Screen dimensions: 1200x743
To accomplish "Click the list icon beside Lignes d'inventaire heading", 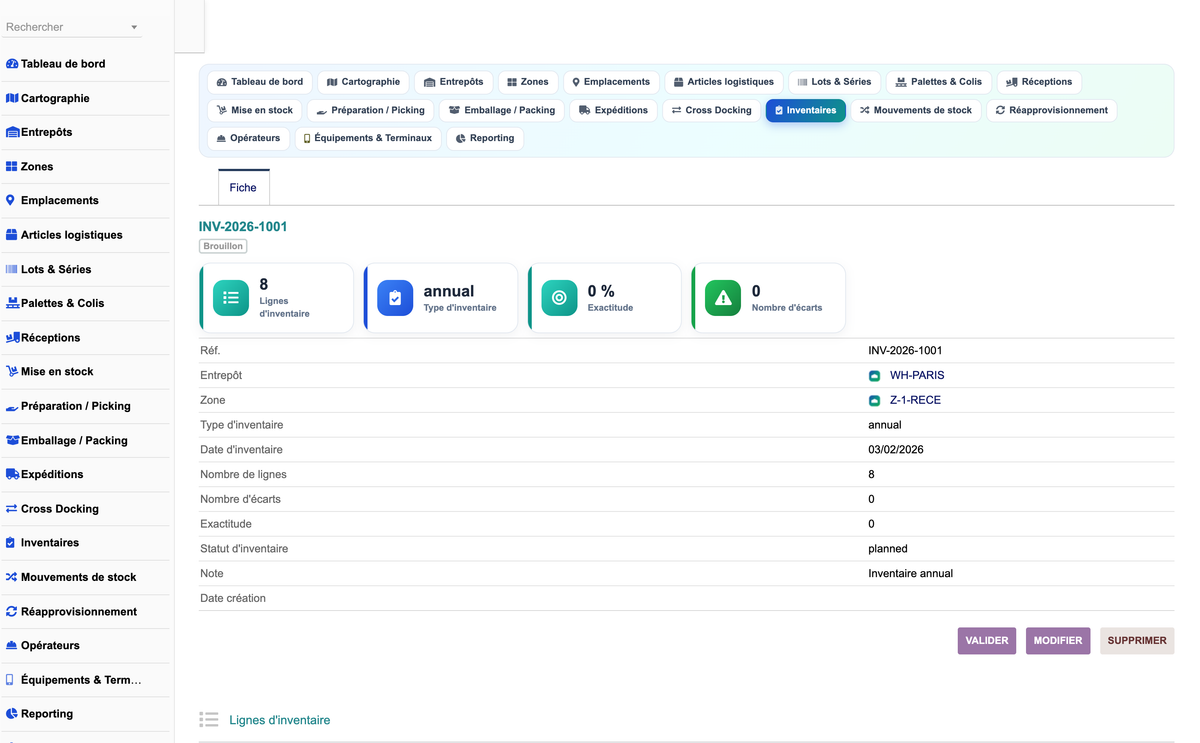I will click(x=209, y=720).
